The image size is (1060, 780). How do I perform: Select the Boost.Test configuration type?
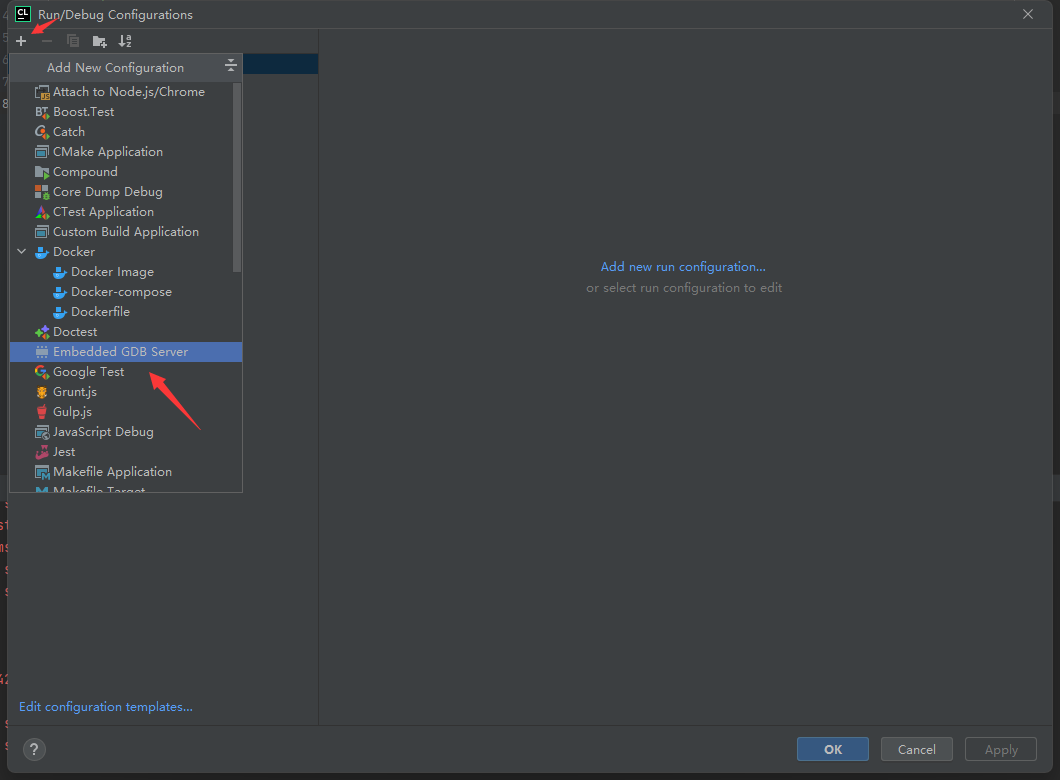click(x=126, y=112)
